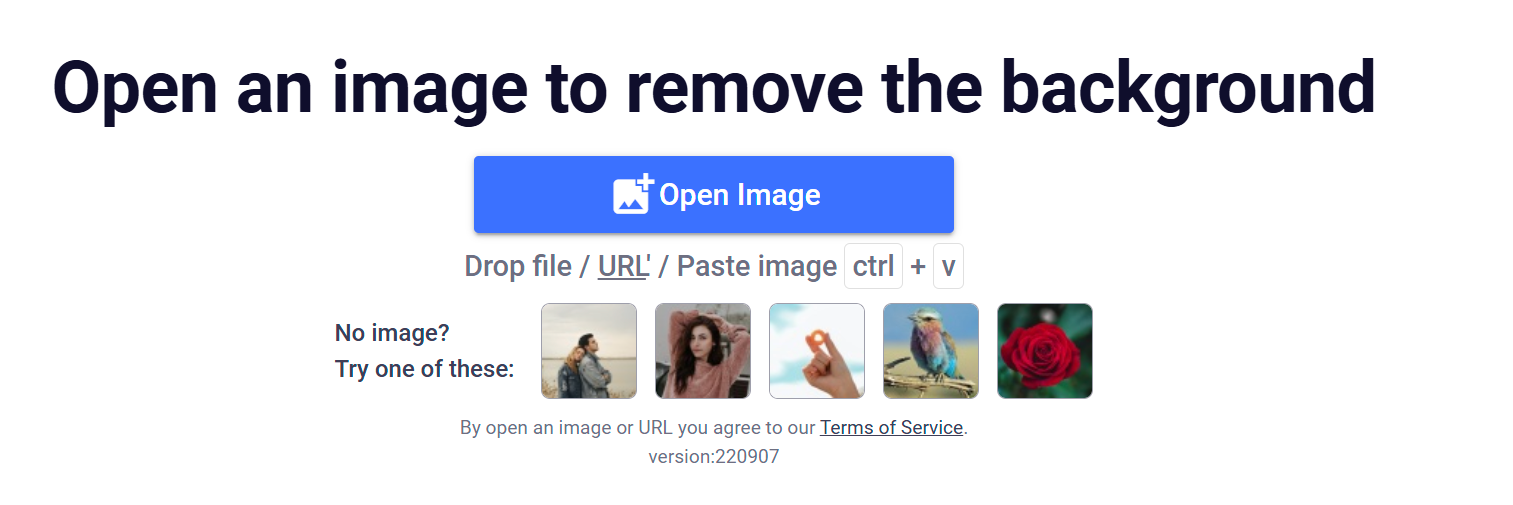Click the ctrl key badge
Screen dimensions: 1513x505
click(873, 266)
